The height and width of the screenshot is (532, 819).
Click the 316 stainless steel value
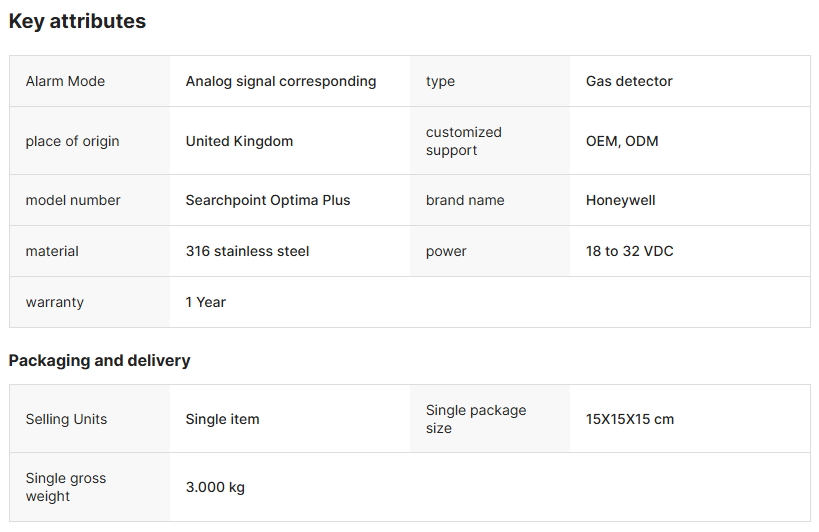247,251
